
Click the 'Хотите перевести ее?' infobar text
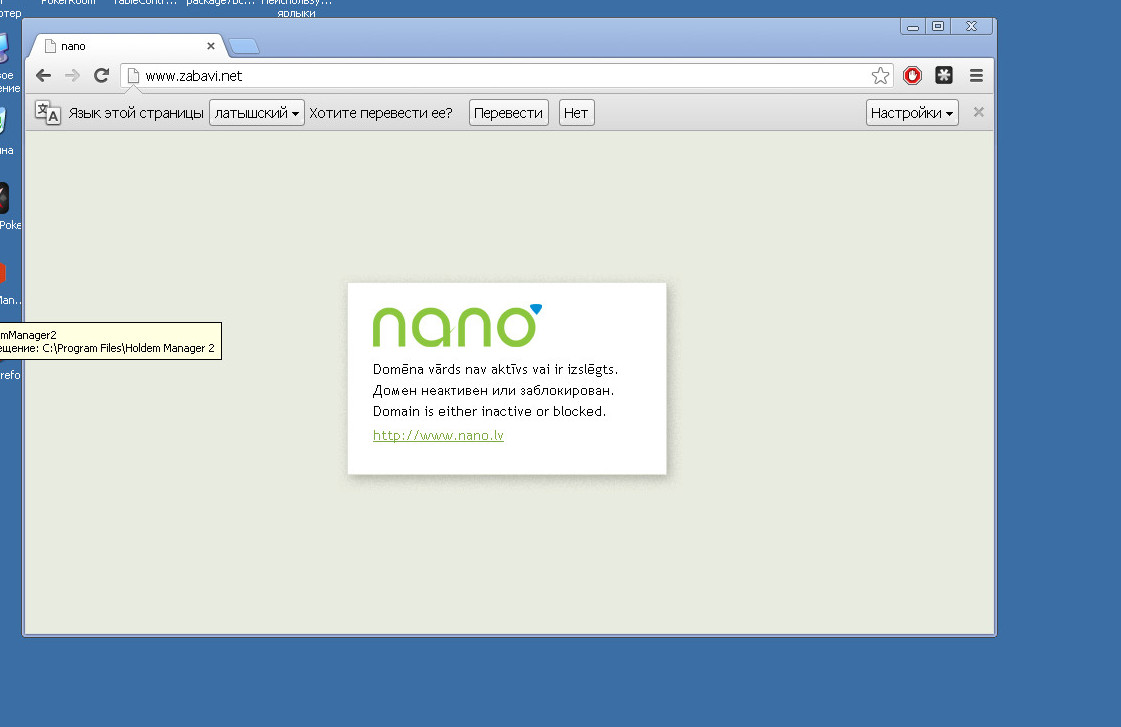point(381,113)
